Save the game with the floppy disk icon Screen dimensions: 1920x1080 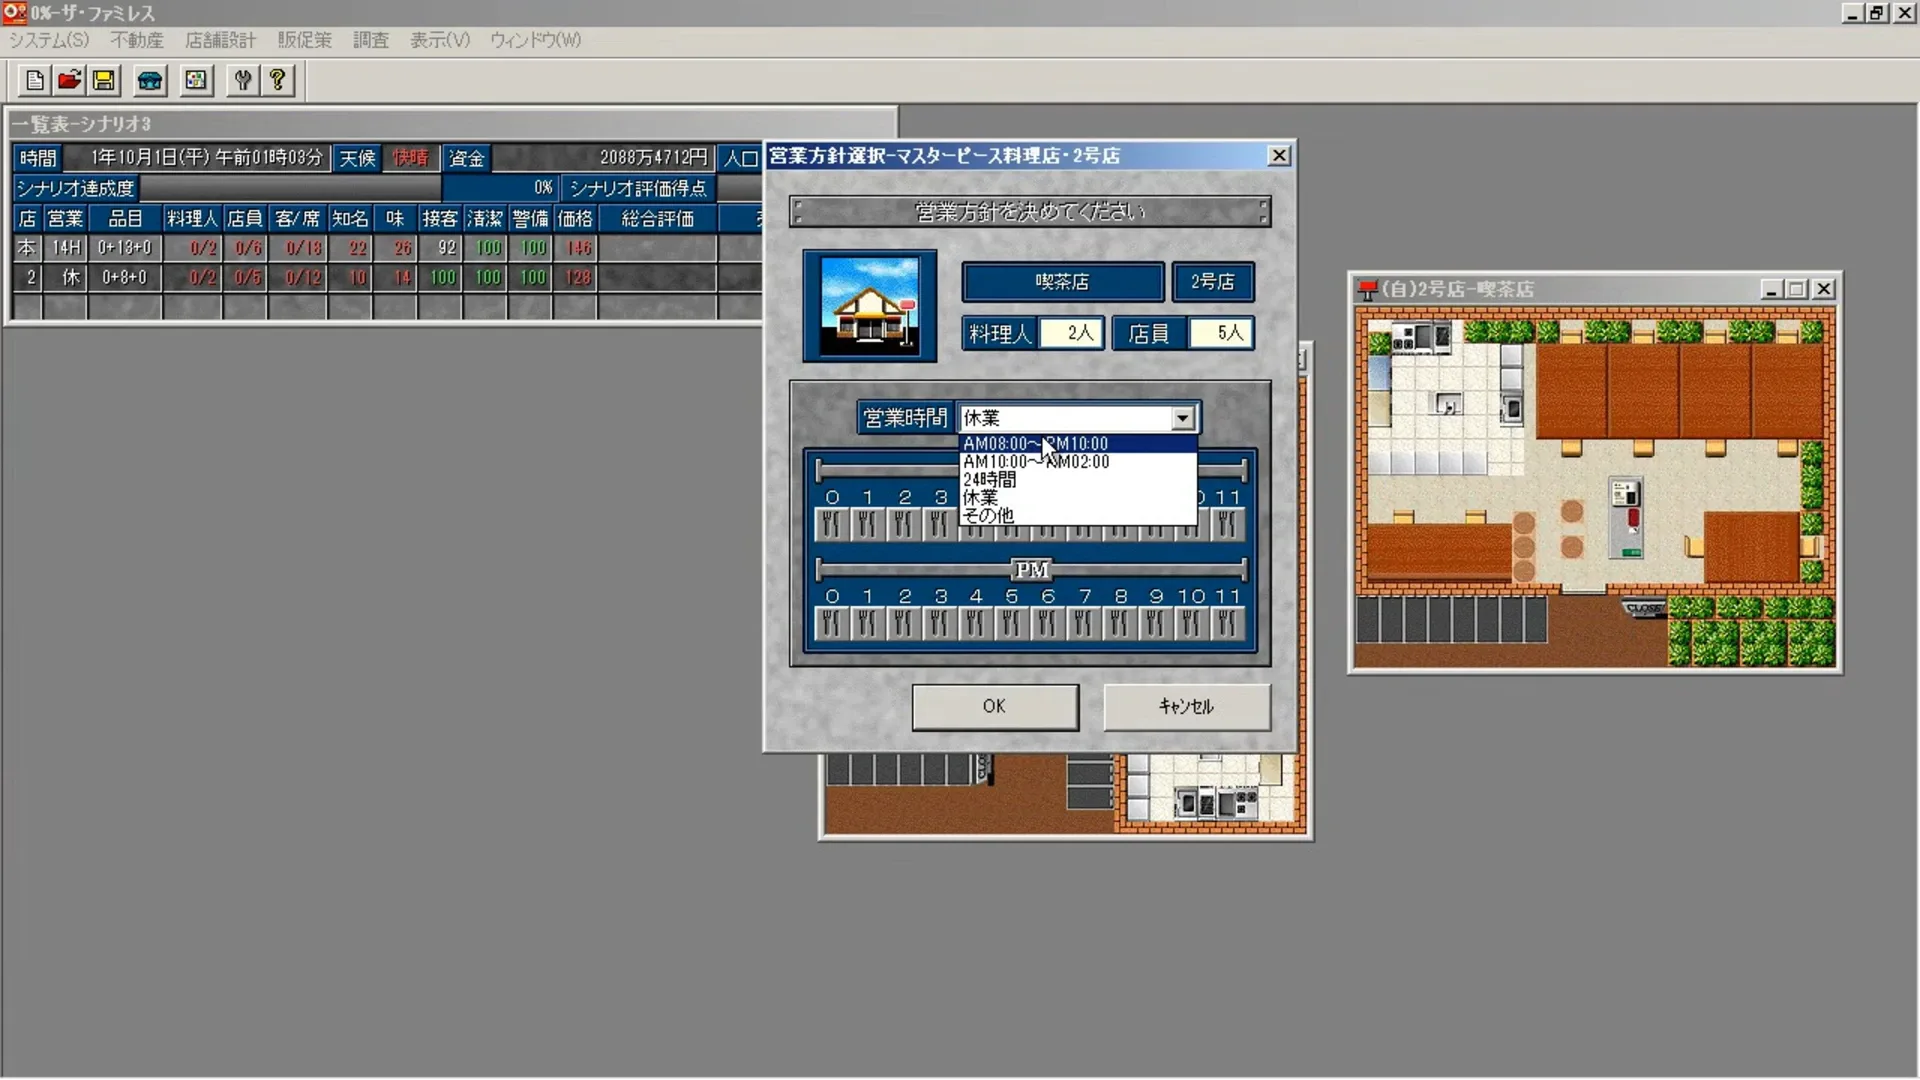coord(103,80)
